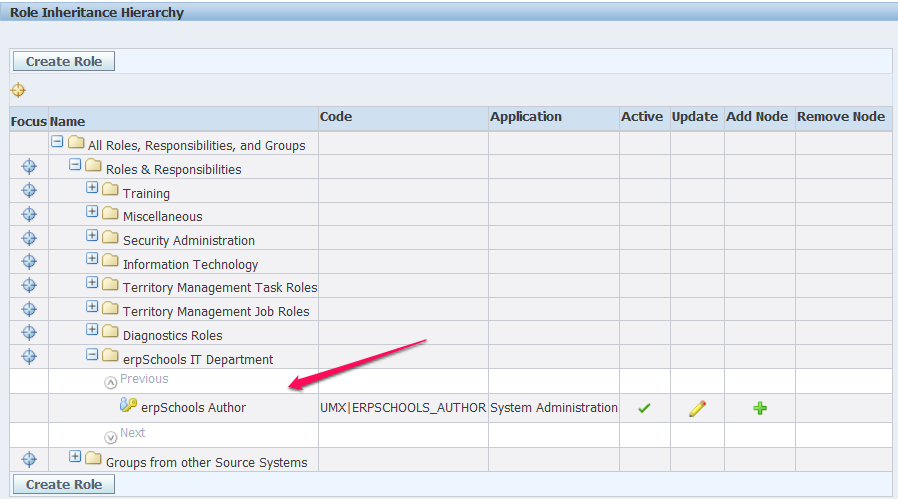898x499 pixels.
Task: Click the Next down-arrow icon
Action: click(111, 438)
